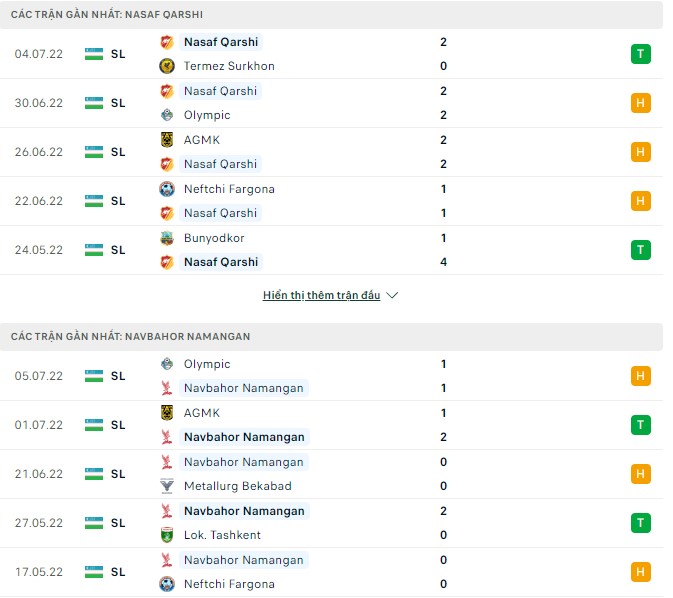Click orange H badge for 17.05.22 match
This screenshot has height=598, width=673.
640,572
